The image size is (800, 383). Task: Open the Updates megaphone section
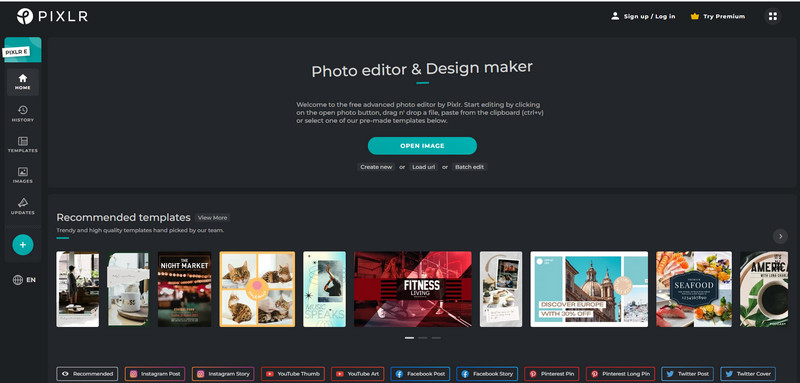(23, 207)
